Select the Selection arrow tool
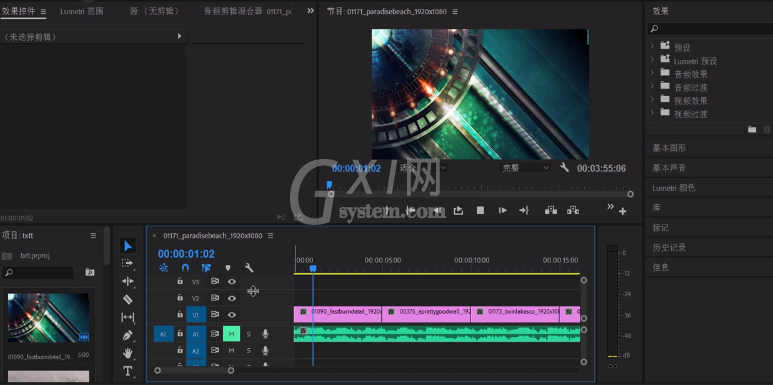The height and width of the screenshot is (385, 773). pos(128,245)
